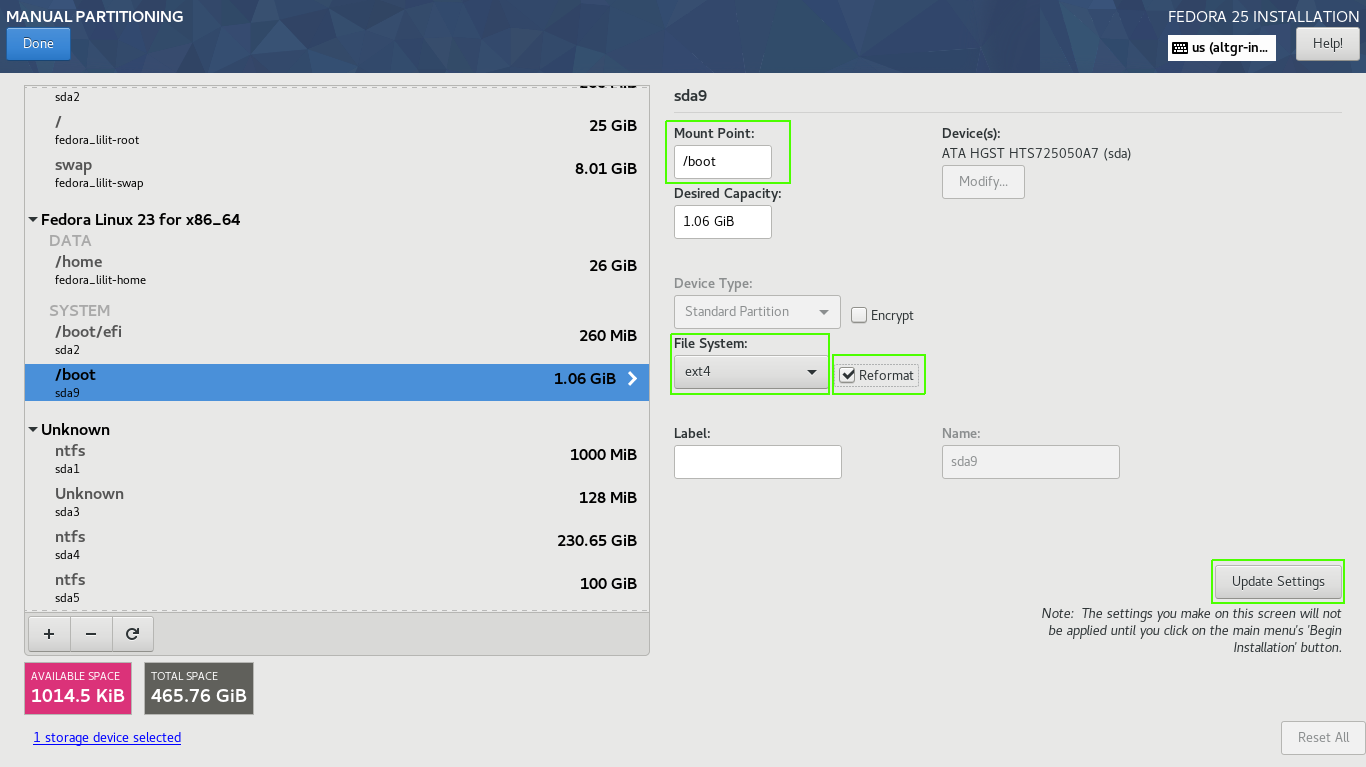Select the /home fedora_lilit-home partition
The image size is (1366, 767).
coord(337,270)
